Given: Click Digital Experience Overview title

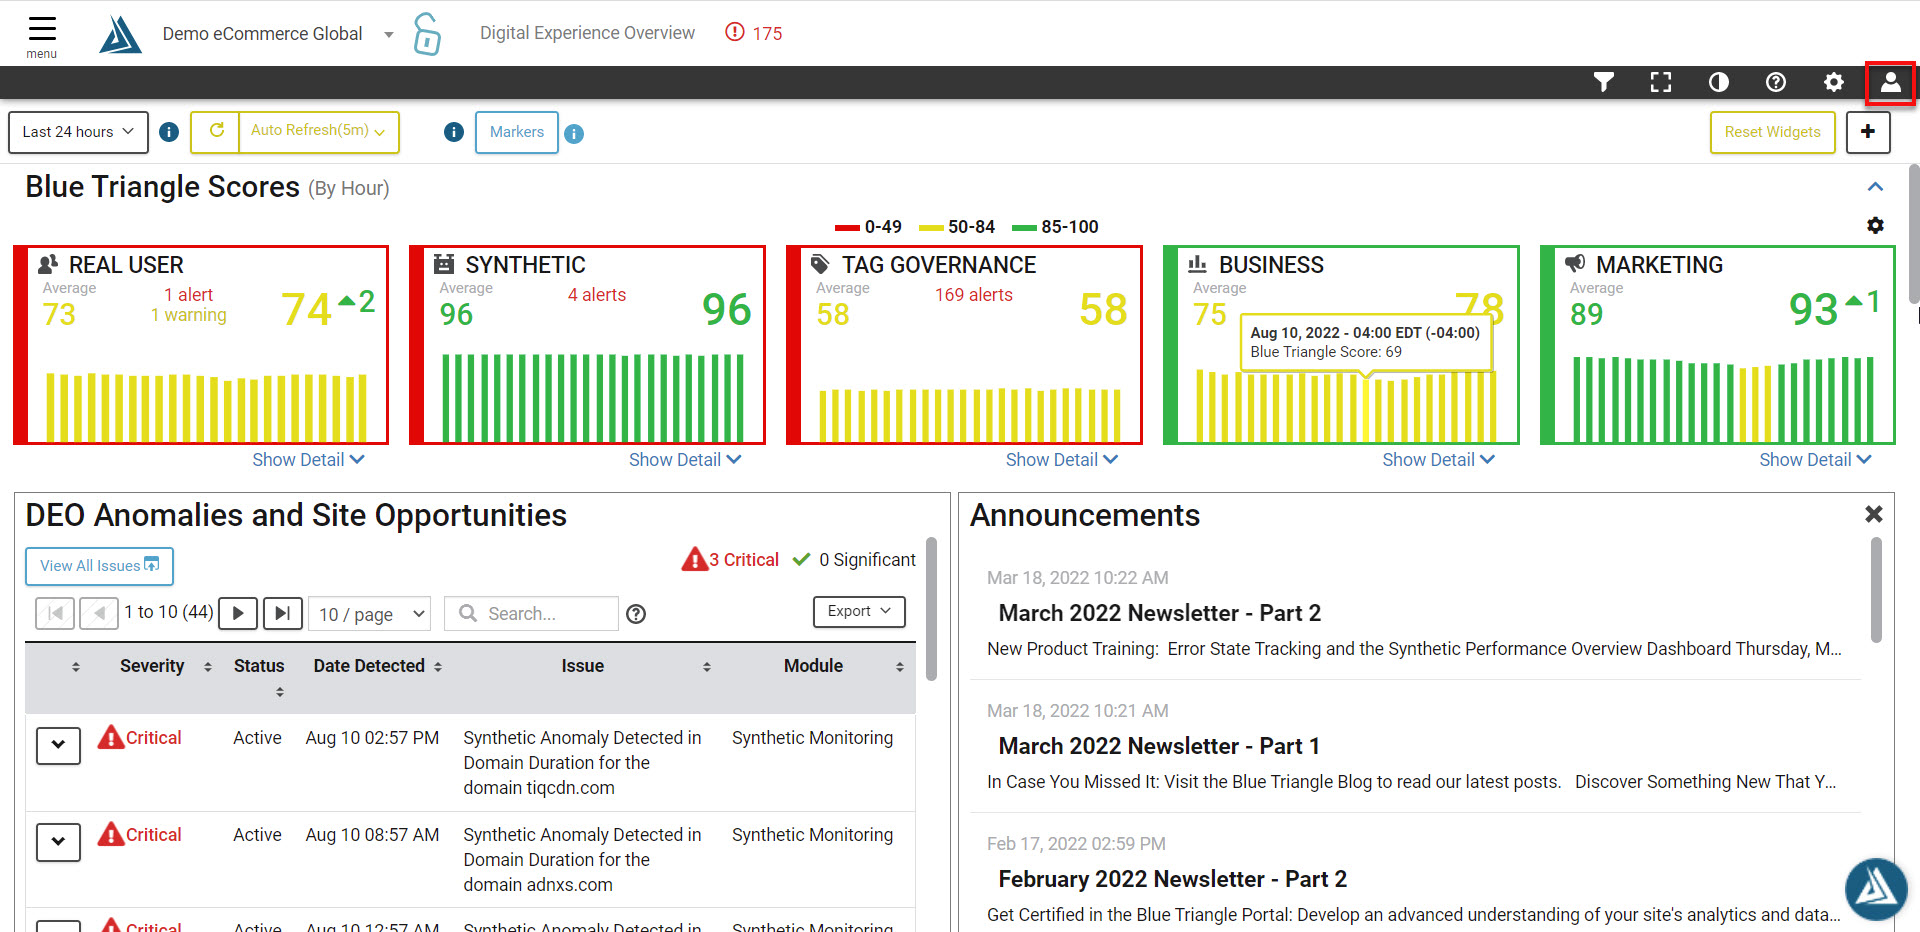Looking at the screenshot, I should [x=587, y=33].
